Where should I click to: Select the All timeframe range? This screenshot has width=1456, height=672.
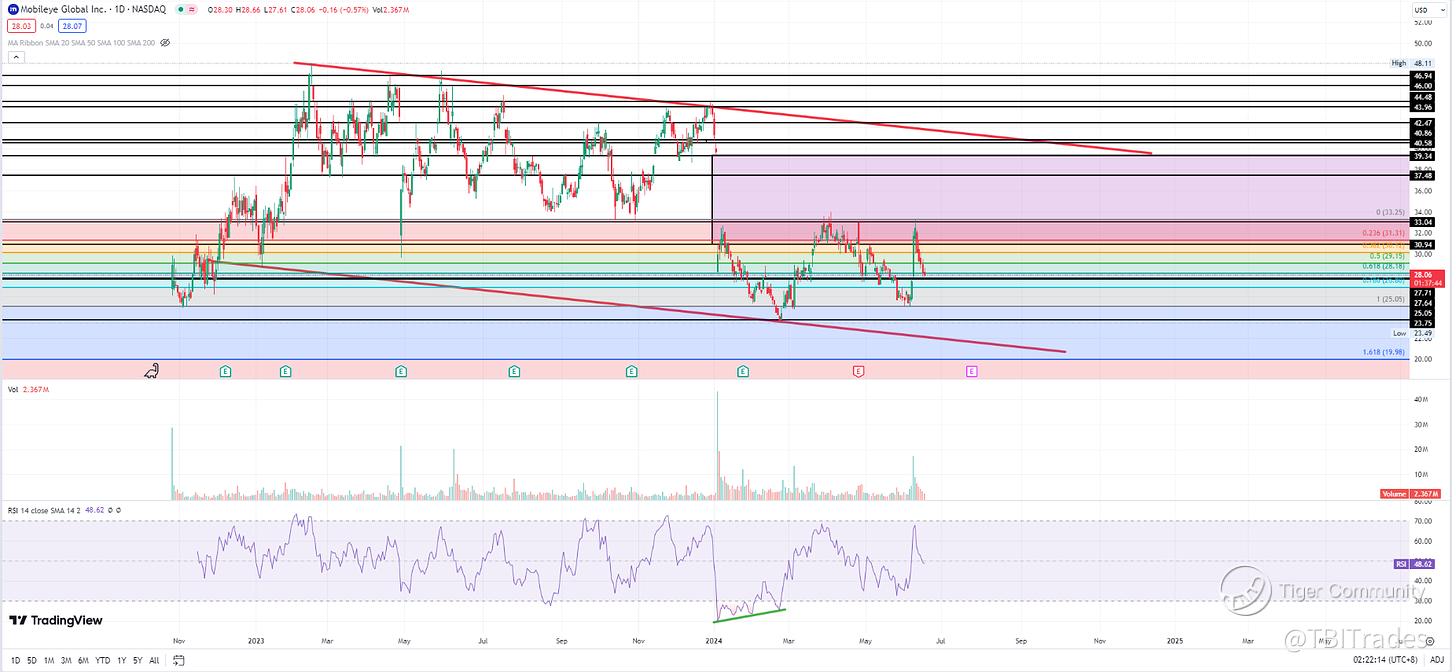click(153, 660)
